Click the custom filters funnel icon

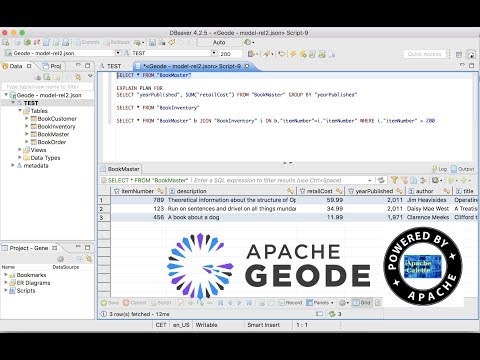point(394,180)
